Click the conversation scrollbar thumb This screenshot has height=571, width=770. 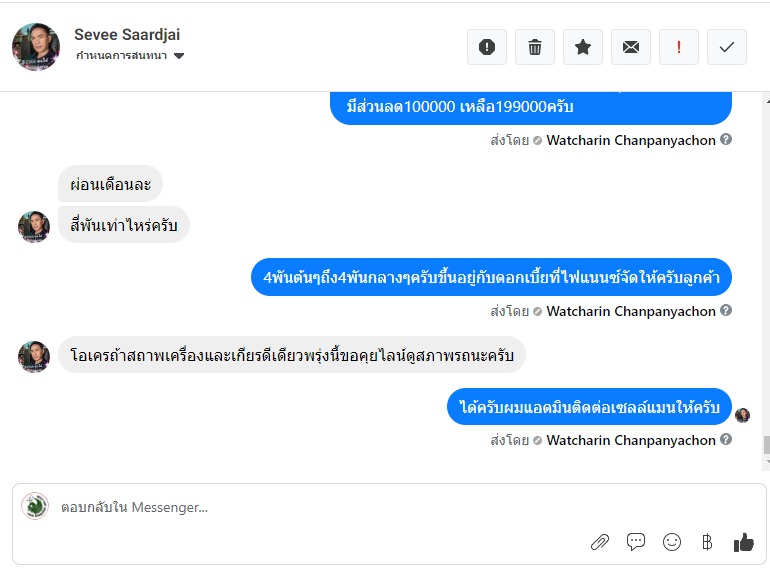[x=766, y=445]
